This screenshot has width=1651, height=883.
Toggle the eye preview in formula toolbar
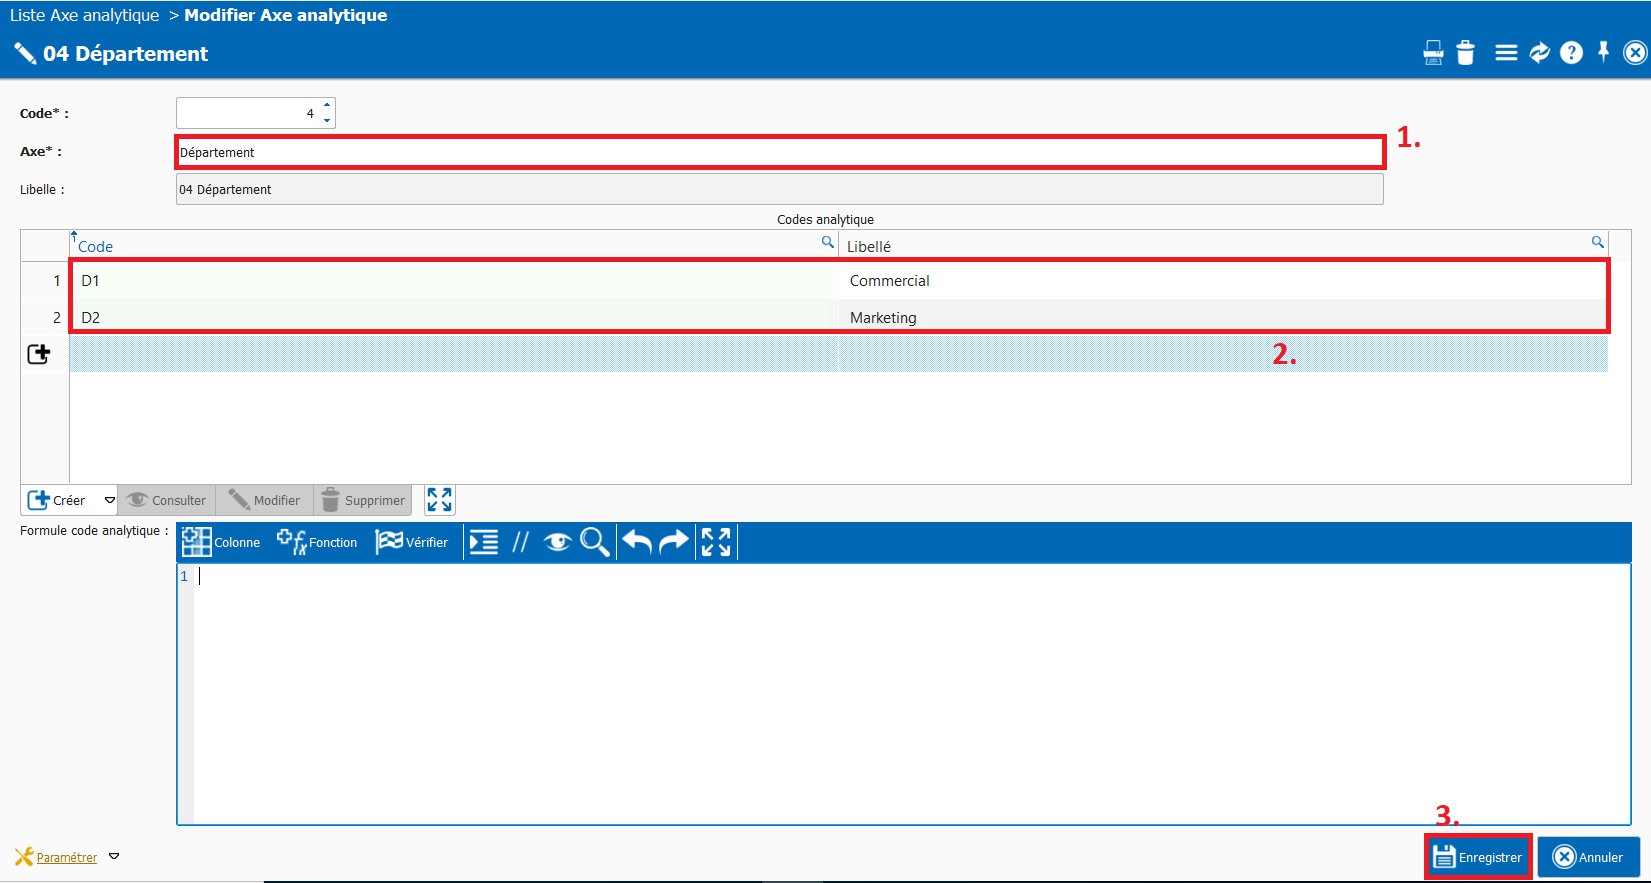(557, 542)
